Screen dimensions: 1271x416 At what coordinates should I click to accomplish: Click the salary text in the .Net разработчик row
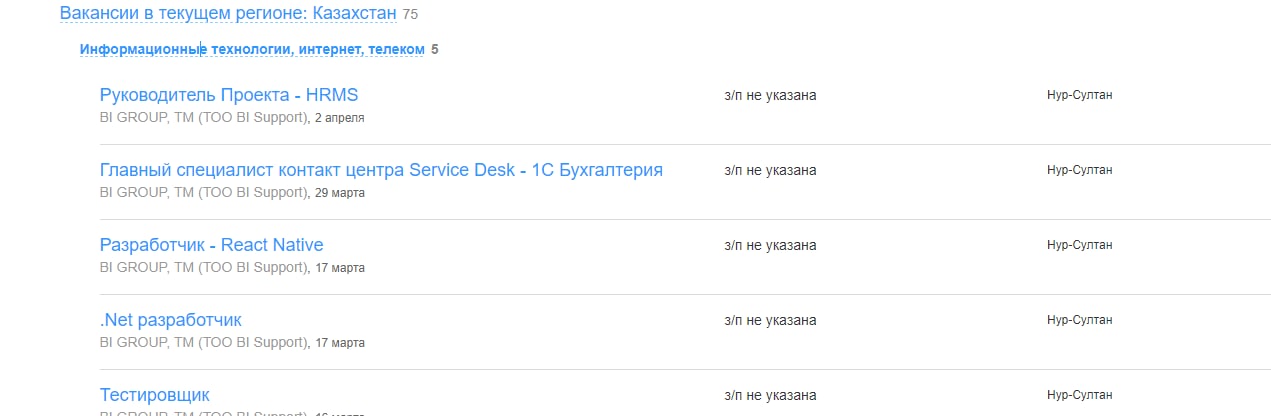(x=770, y=320)
